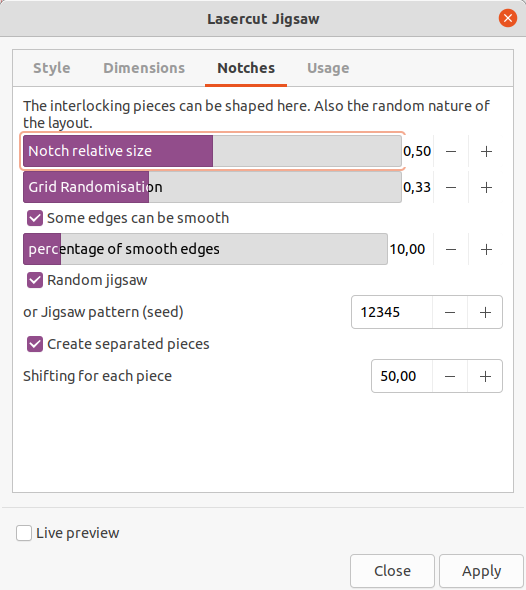Screen dimensions: 526x590
Task: Decrease Notch relative size with minus button
Action: pyautogui.click(x=451, y=151)
